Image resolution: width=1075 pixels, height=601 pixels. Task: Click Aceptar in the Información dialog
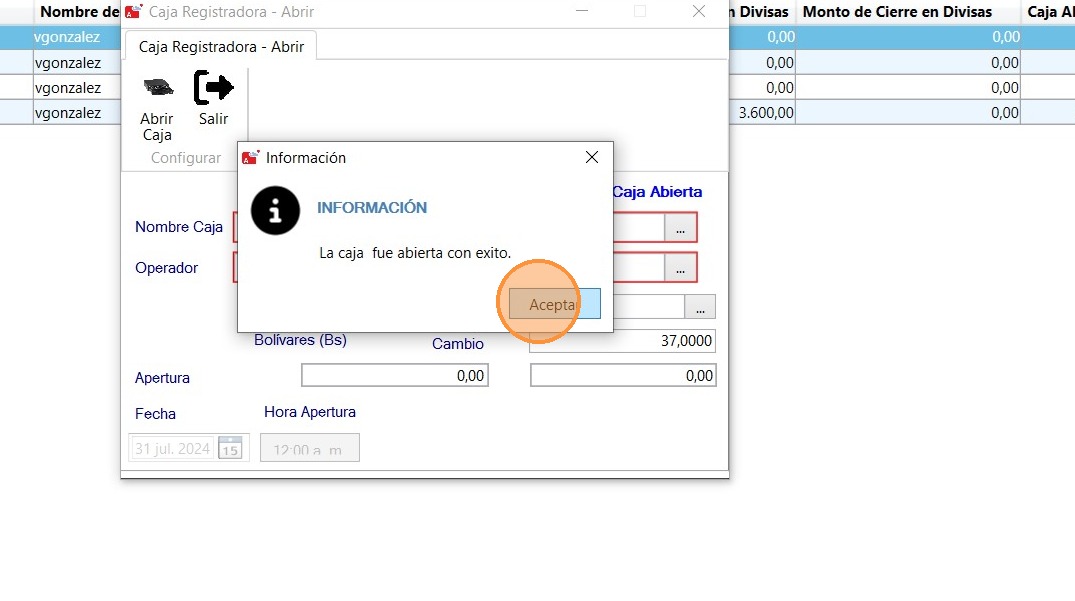click(x=555, y=304)
